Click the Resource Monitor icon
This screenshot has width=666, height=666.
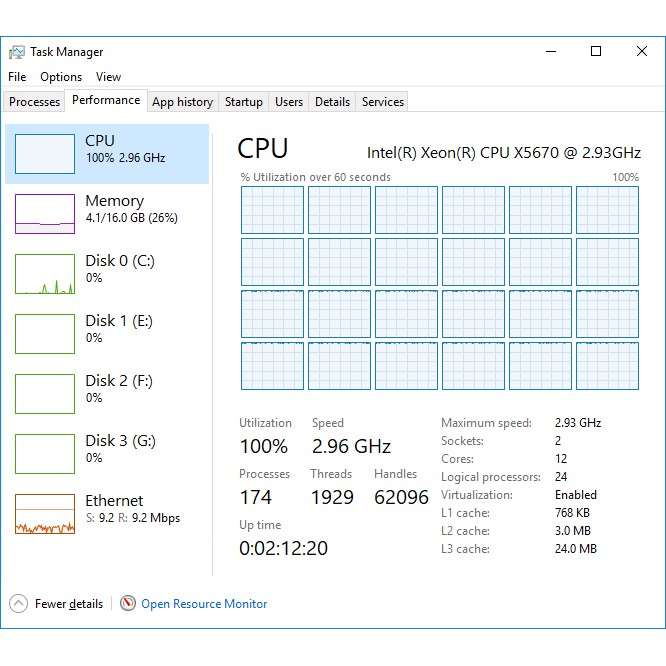pos(128,603)
